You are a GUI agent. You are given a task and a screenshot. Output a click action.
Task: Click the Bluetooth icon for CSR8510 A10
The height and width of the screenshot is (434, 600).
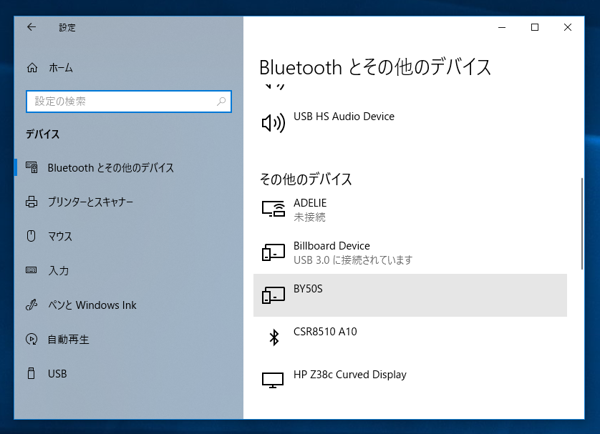pyautogui.click(x=274, y=338)
